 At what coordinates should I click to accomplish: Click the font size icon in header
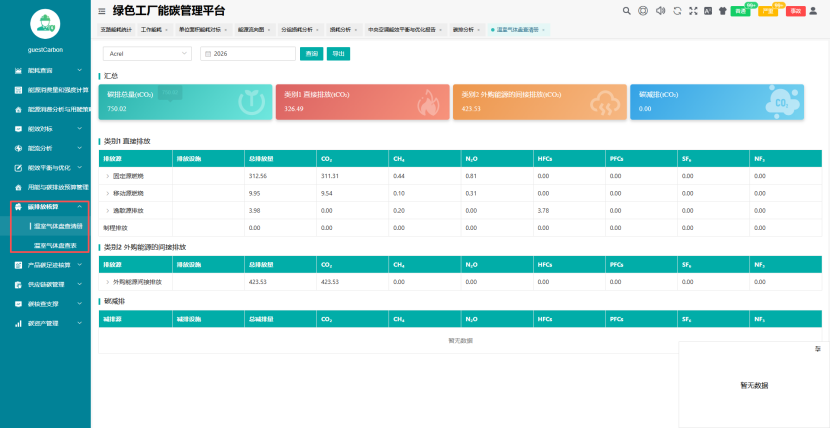708,11
